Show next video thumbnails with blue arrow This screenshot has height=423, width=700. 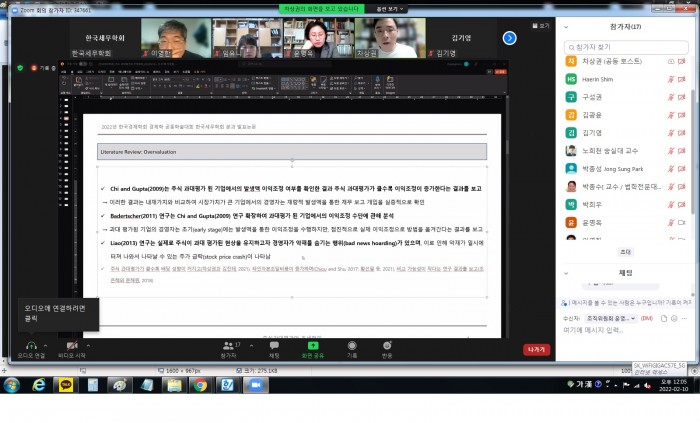tap(509, 38)
